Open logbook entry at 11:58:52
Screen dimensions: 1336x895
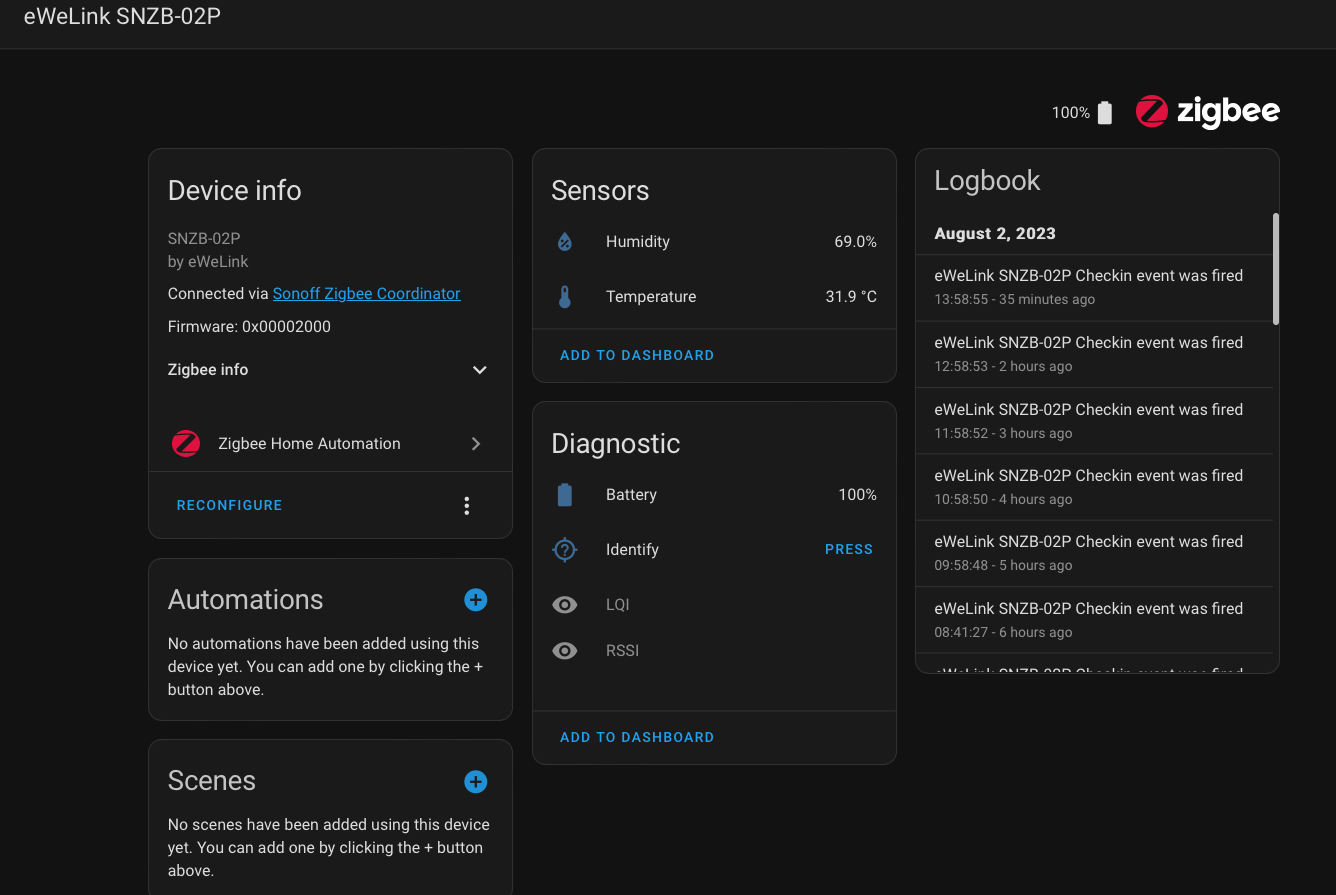(1094, 421)
